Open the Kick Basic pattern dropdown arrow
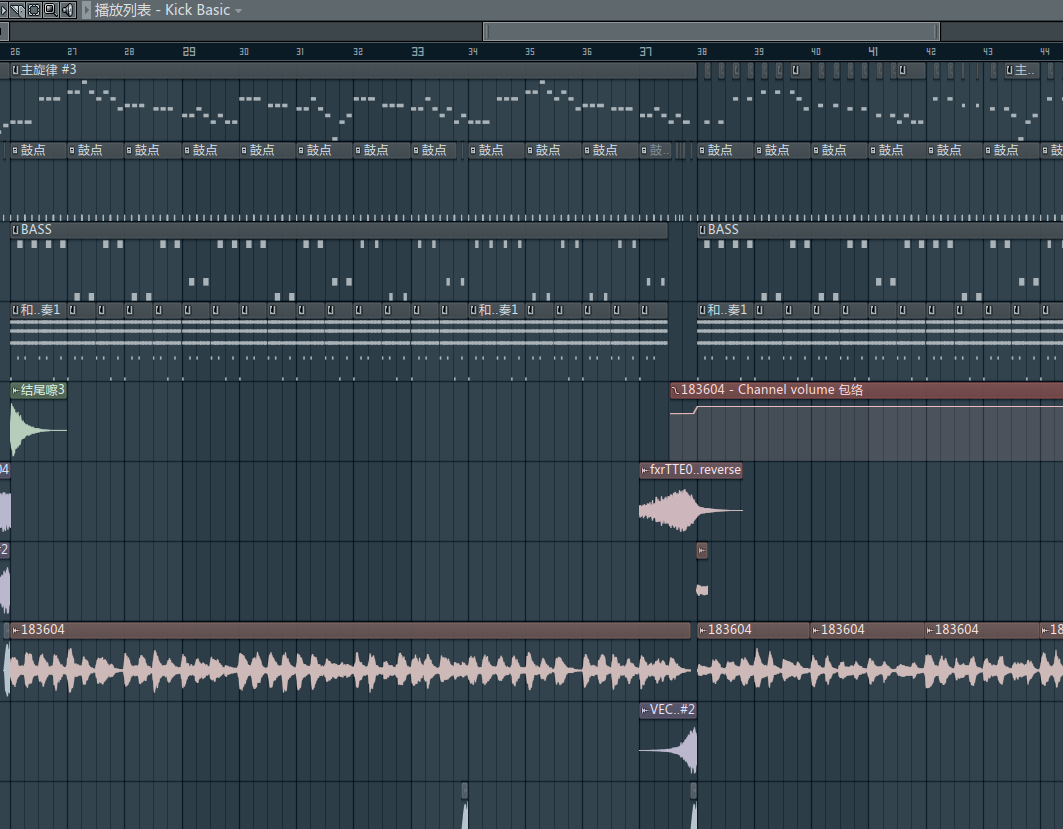This screenshot has height=829, width=1063. pyautogui.click(x=238, y=11)
